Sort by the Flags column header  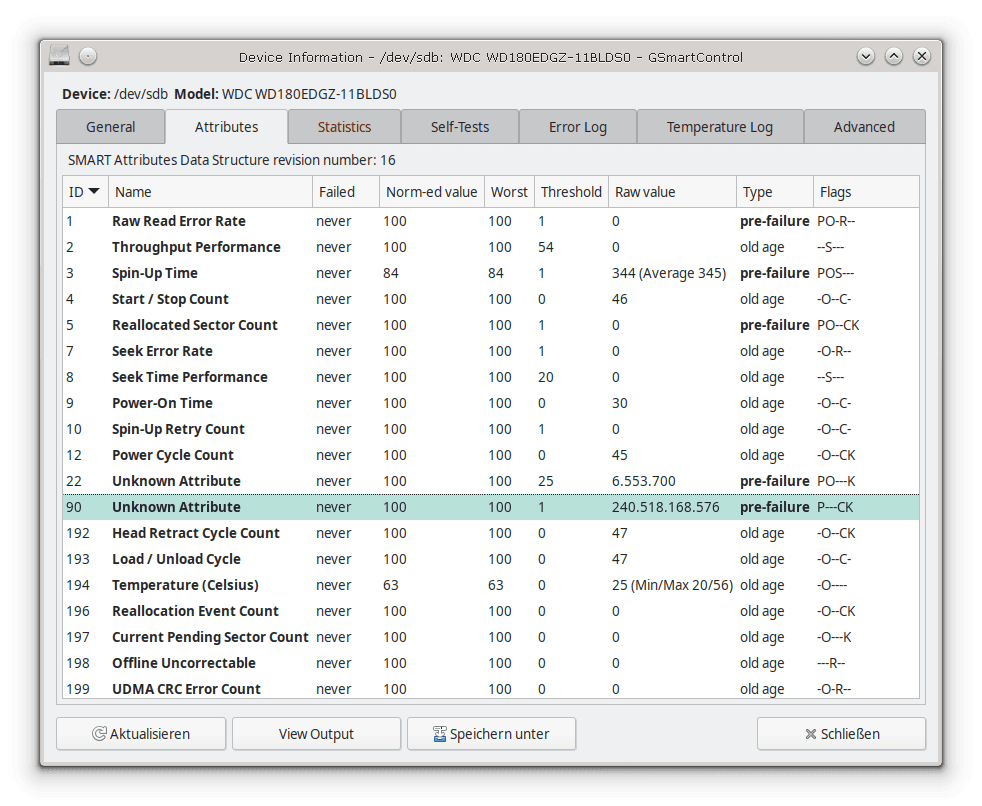866,192
